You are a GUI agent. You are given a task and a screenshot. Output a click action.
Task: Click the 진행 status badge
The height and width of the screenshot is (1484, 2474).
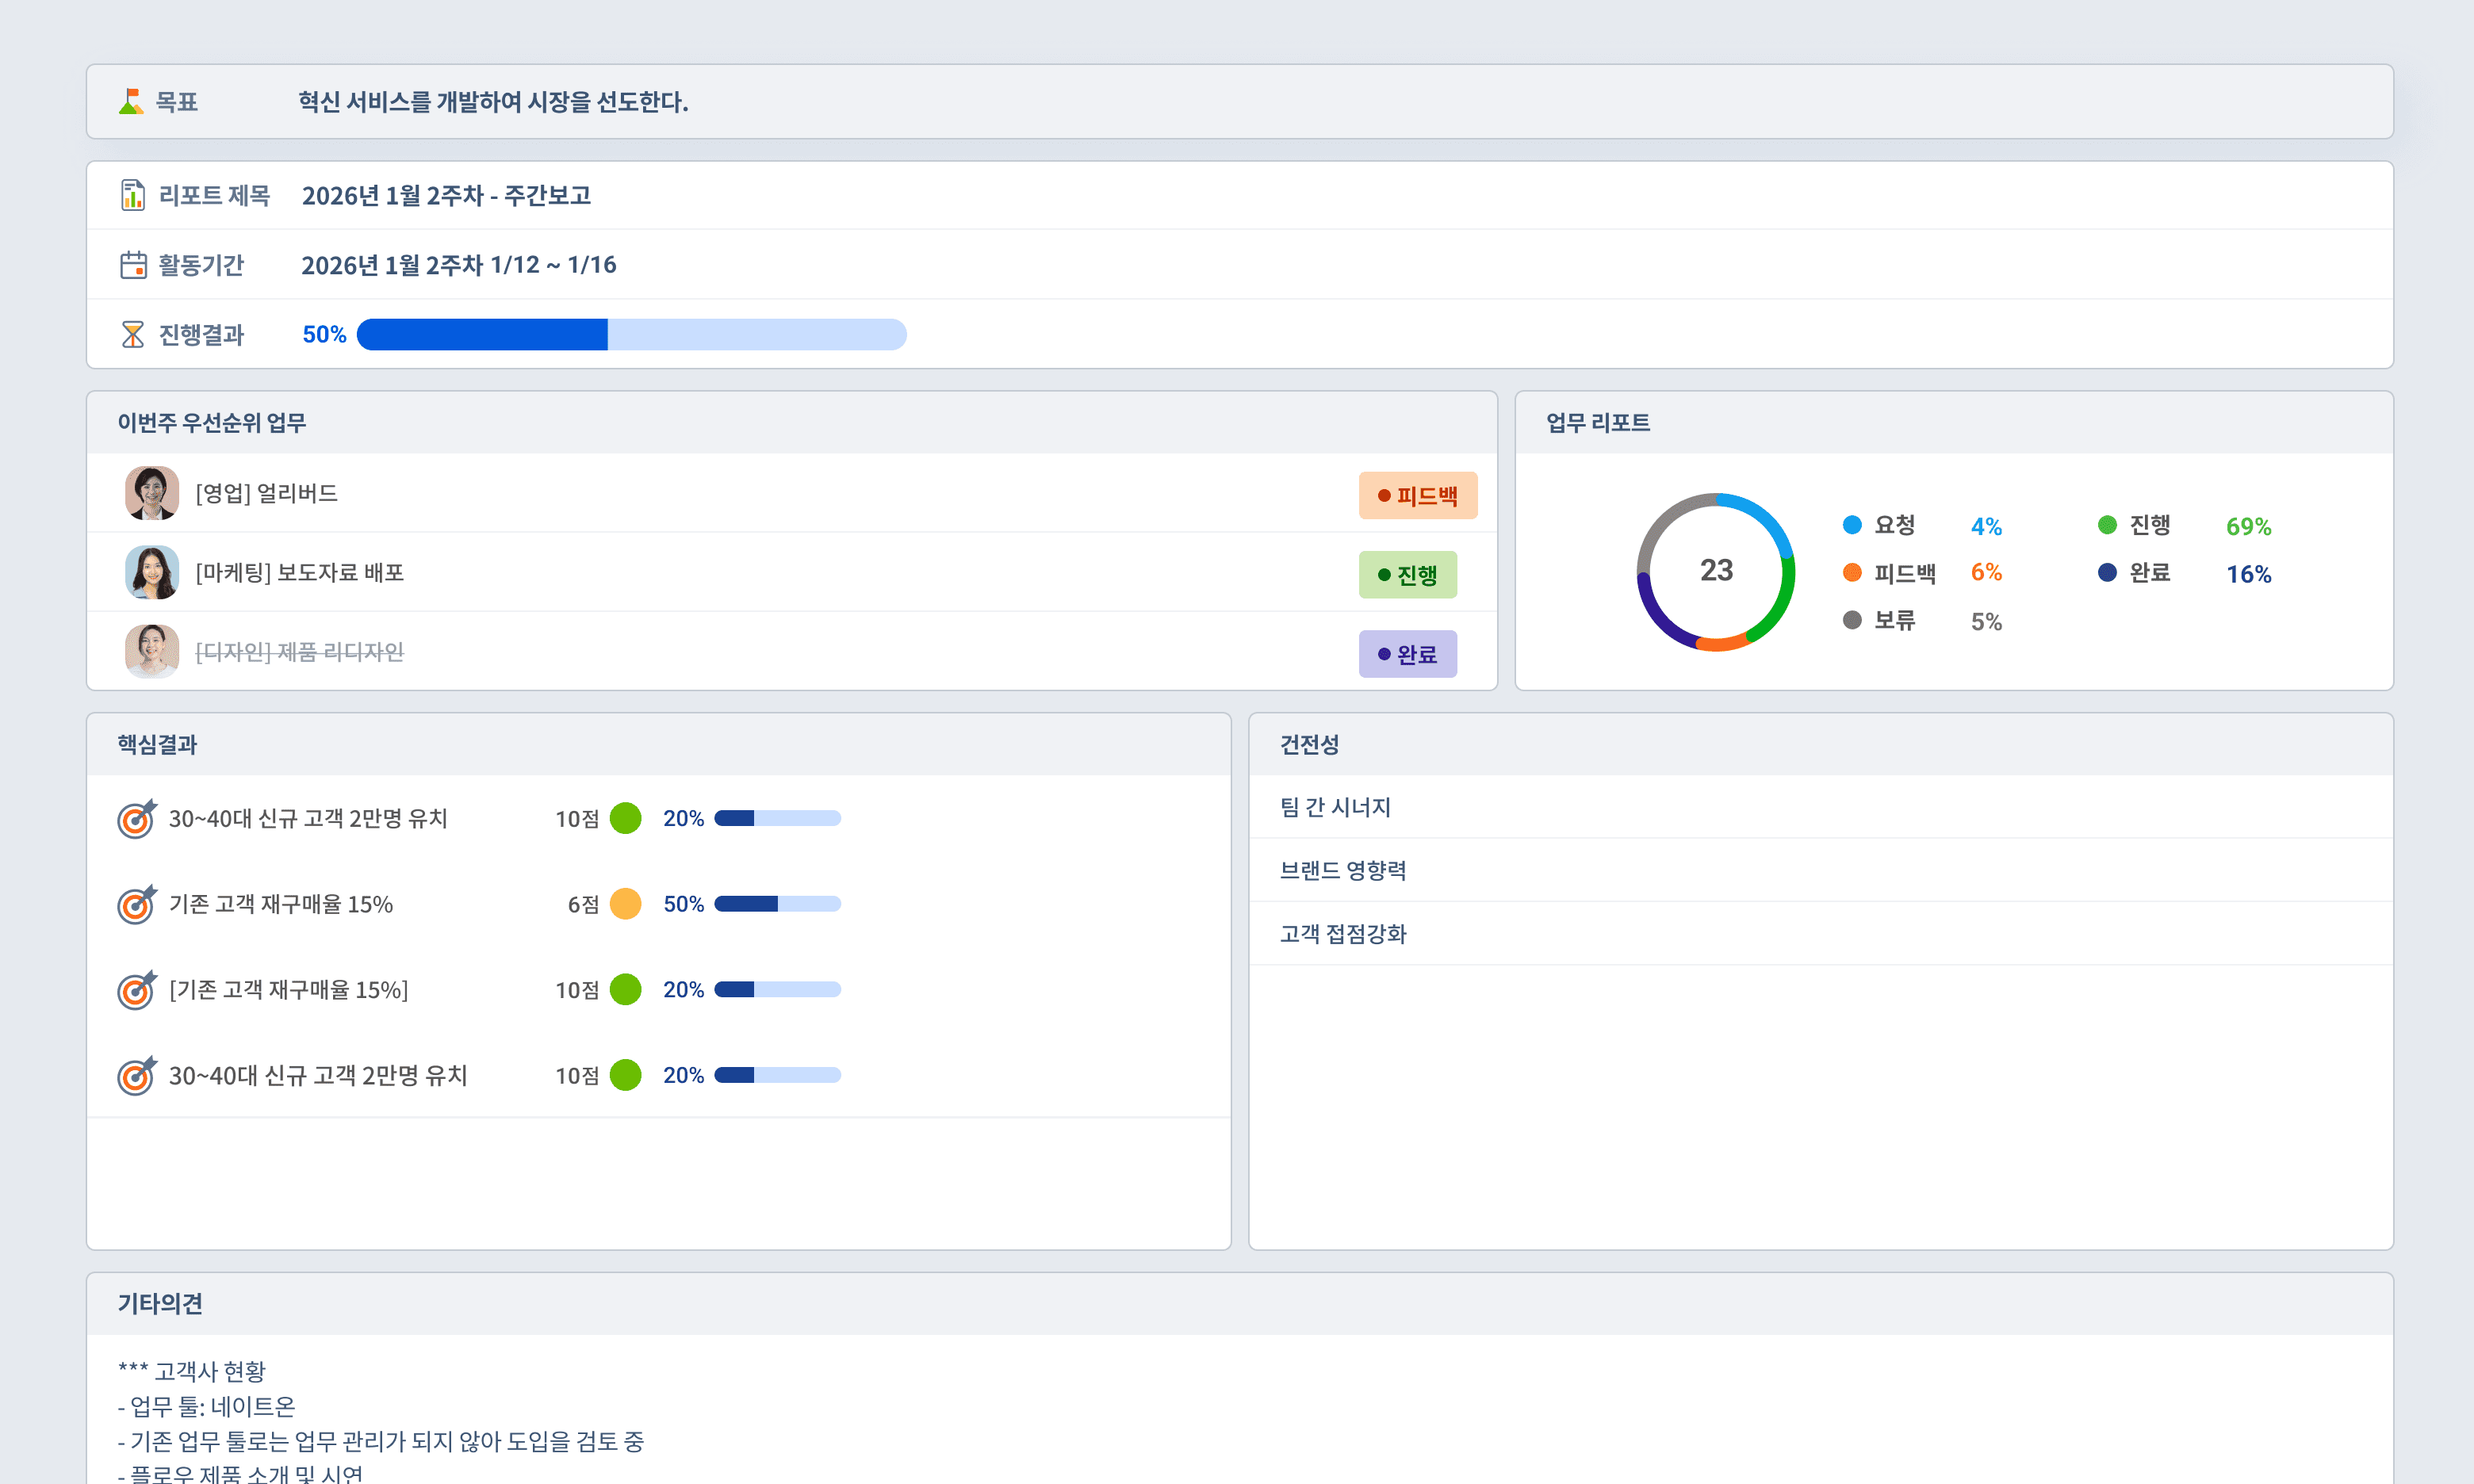[x=1407, y=575]
